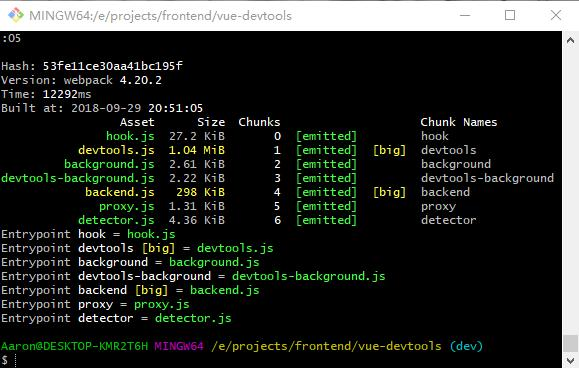Click the 4.36 KiB size value
This screenshot has height=368, width=579.
click(x=197, y=220)
